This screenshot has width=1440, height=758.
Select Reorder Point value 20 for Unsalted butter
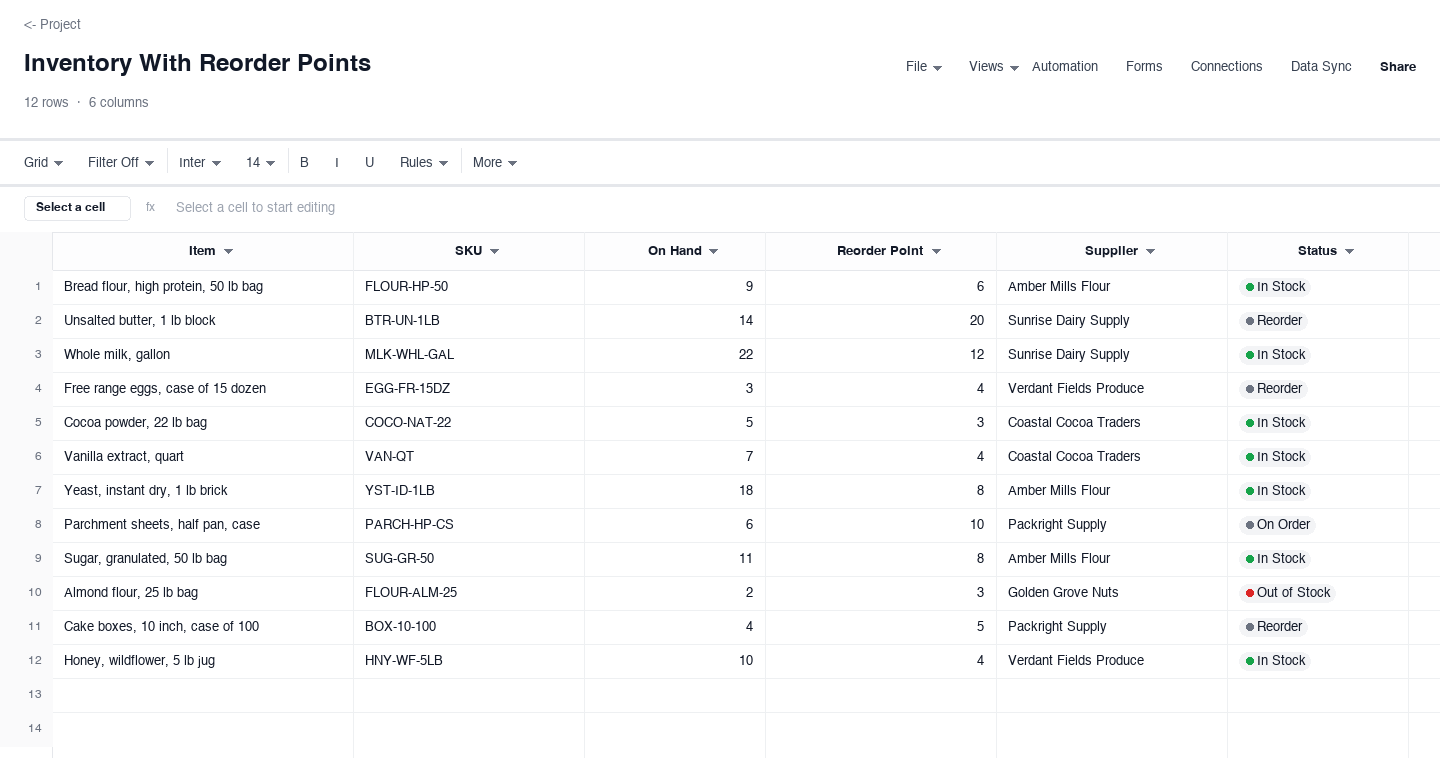pos(881,321)
